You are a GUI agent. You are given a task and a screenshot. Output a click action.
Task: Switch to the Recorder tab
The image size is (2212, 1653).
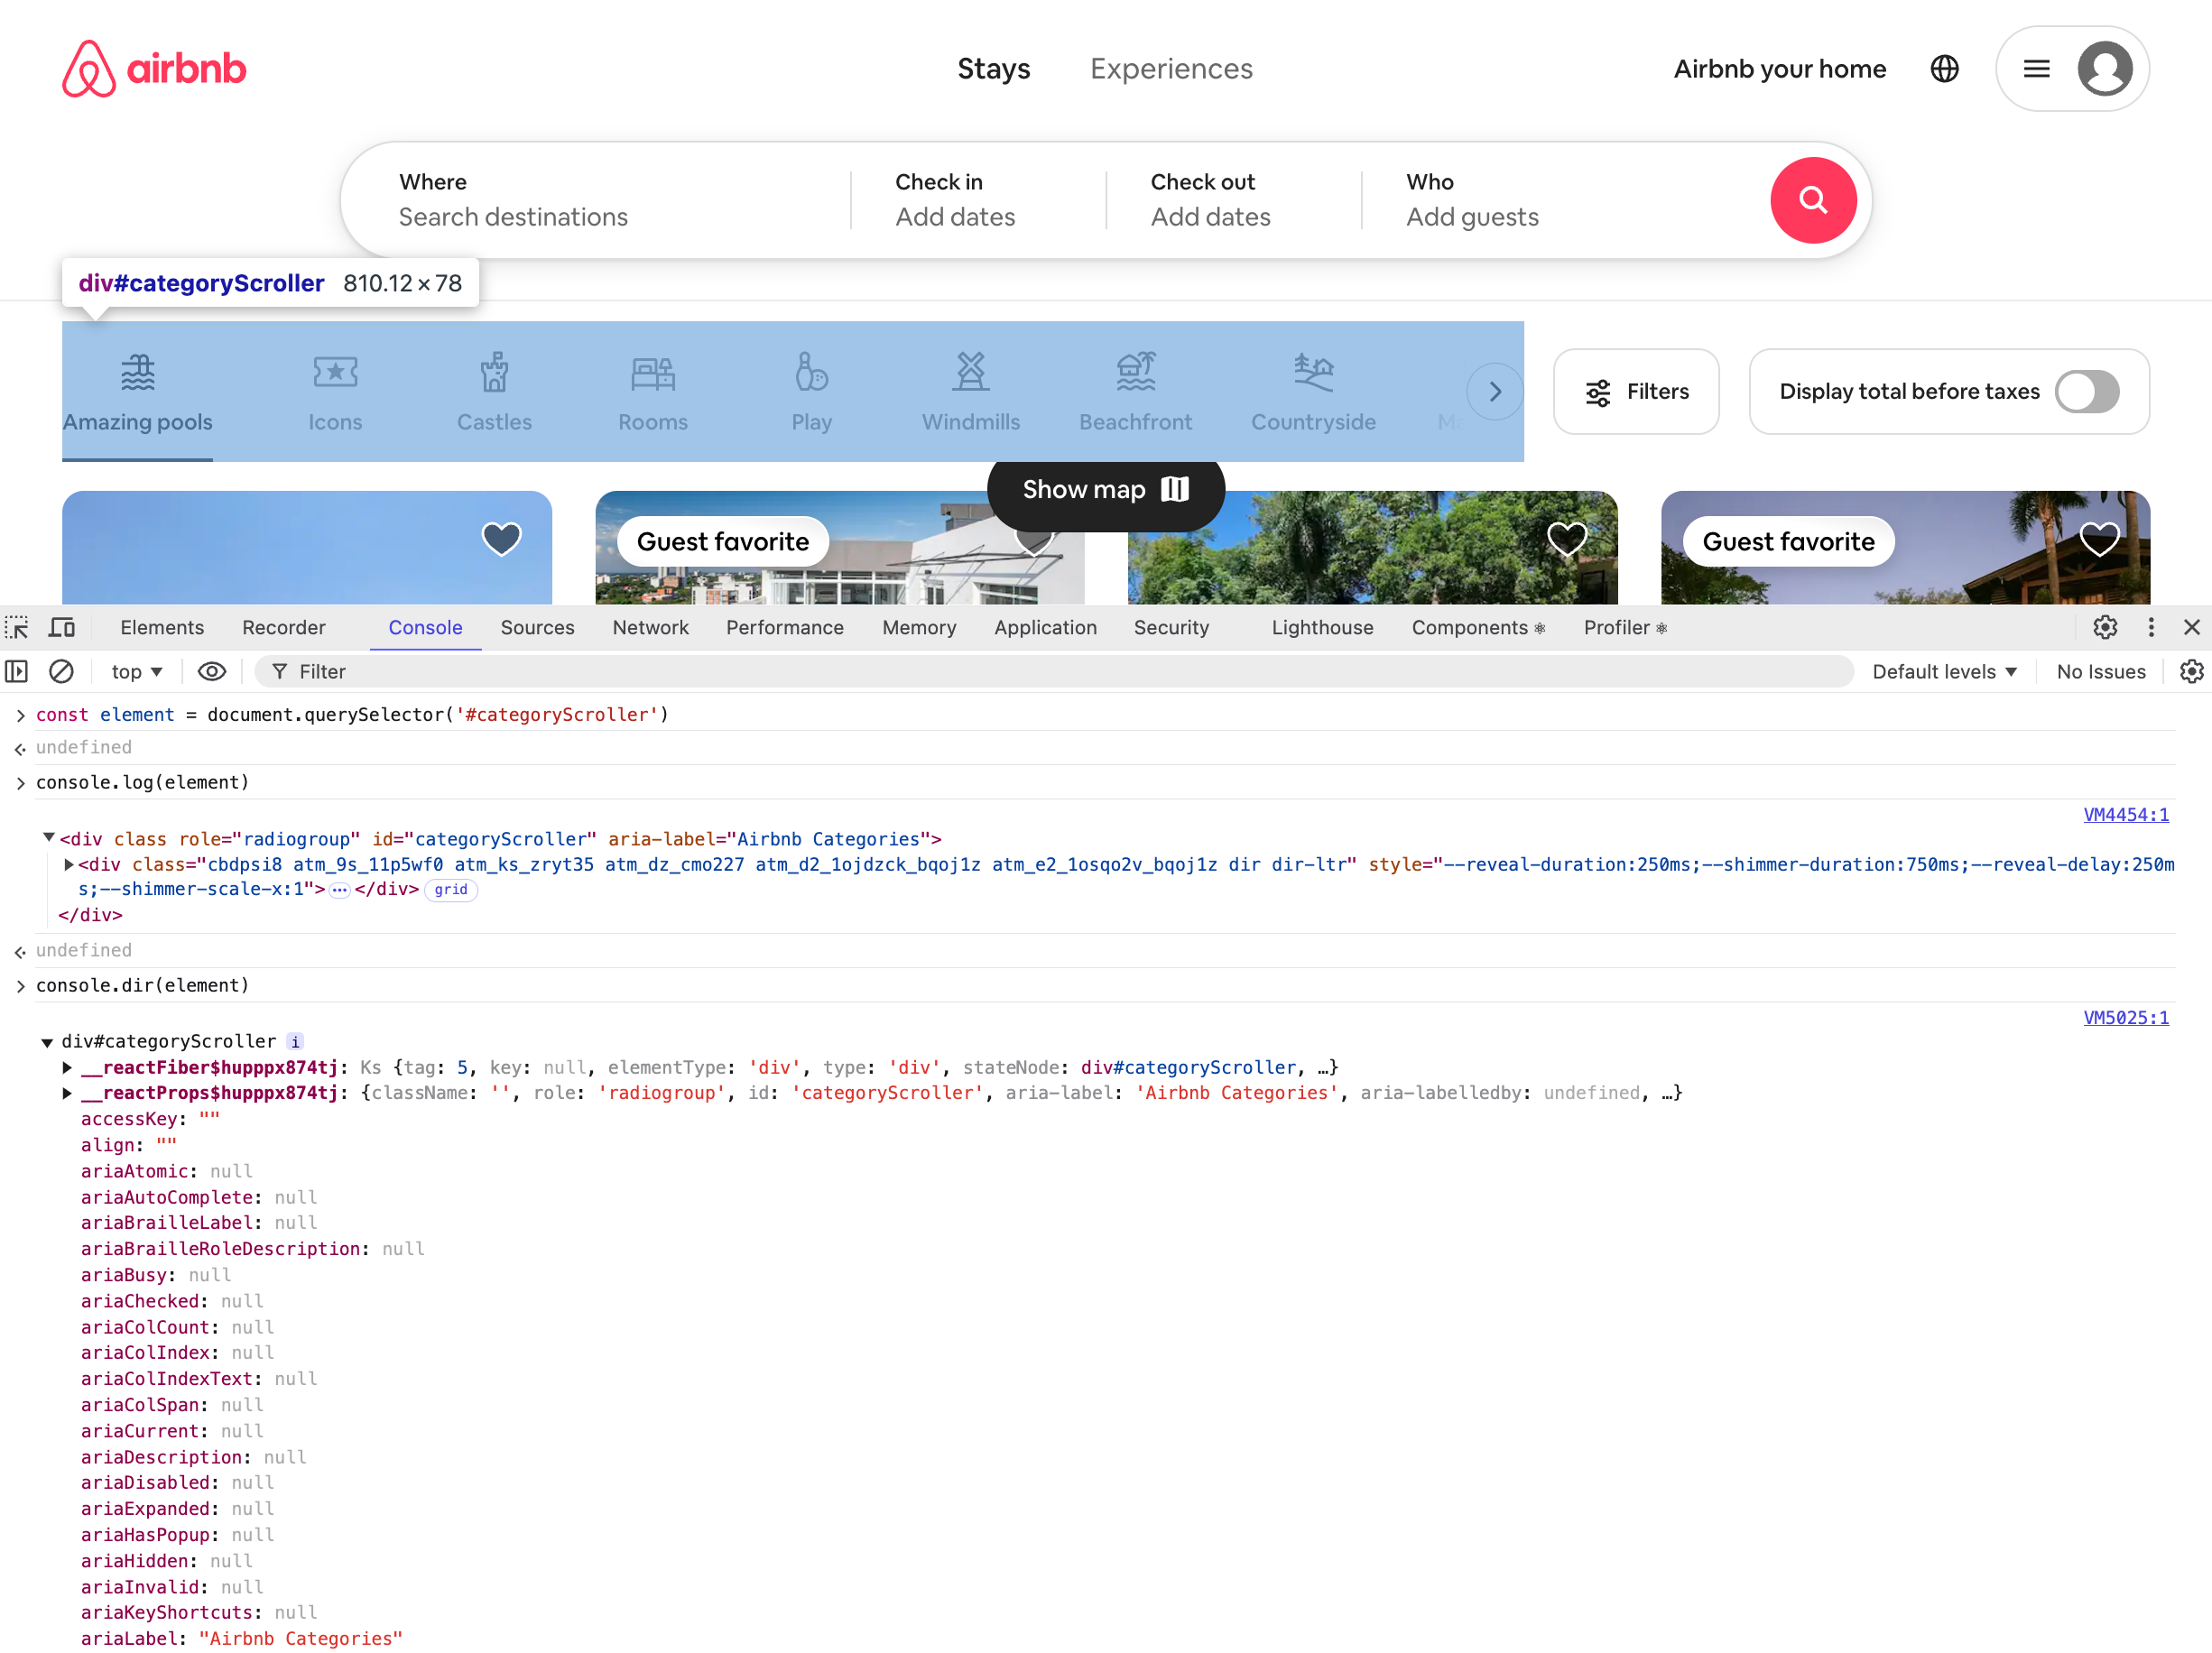click(x=284, y=627)
